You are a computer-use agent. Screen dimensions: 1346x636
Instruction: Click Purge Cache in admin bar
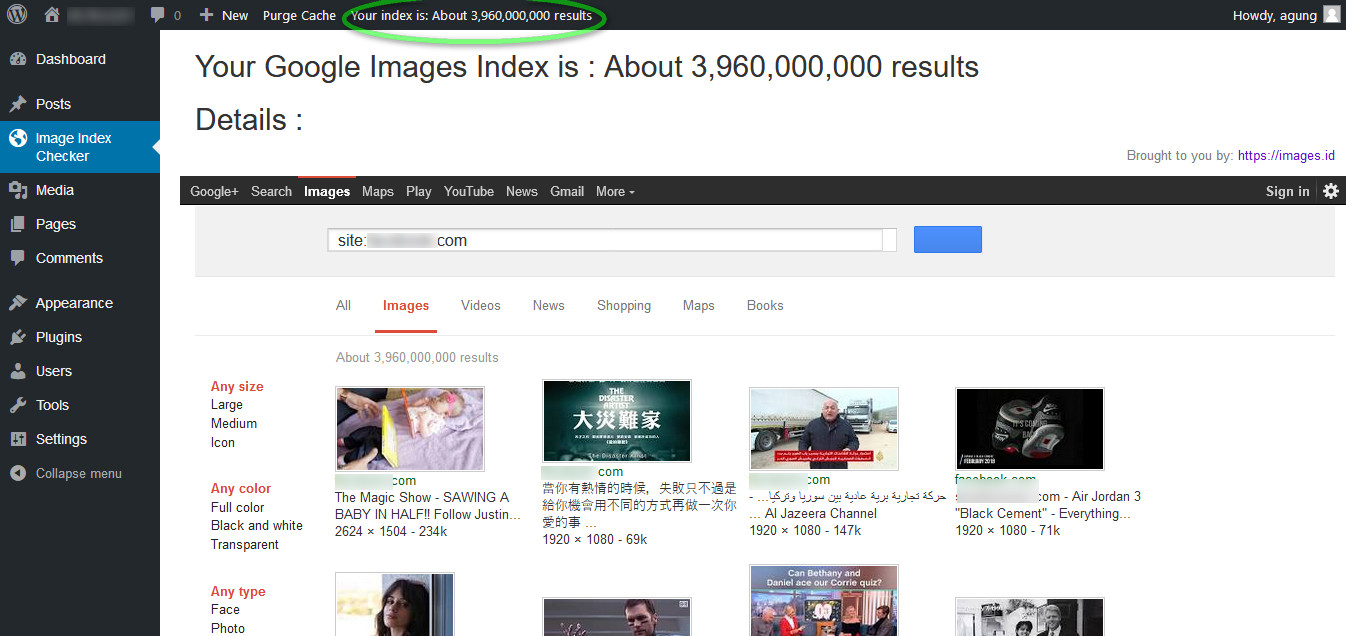pos(299,15)
